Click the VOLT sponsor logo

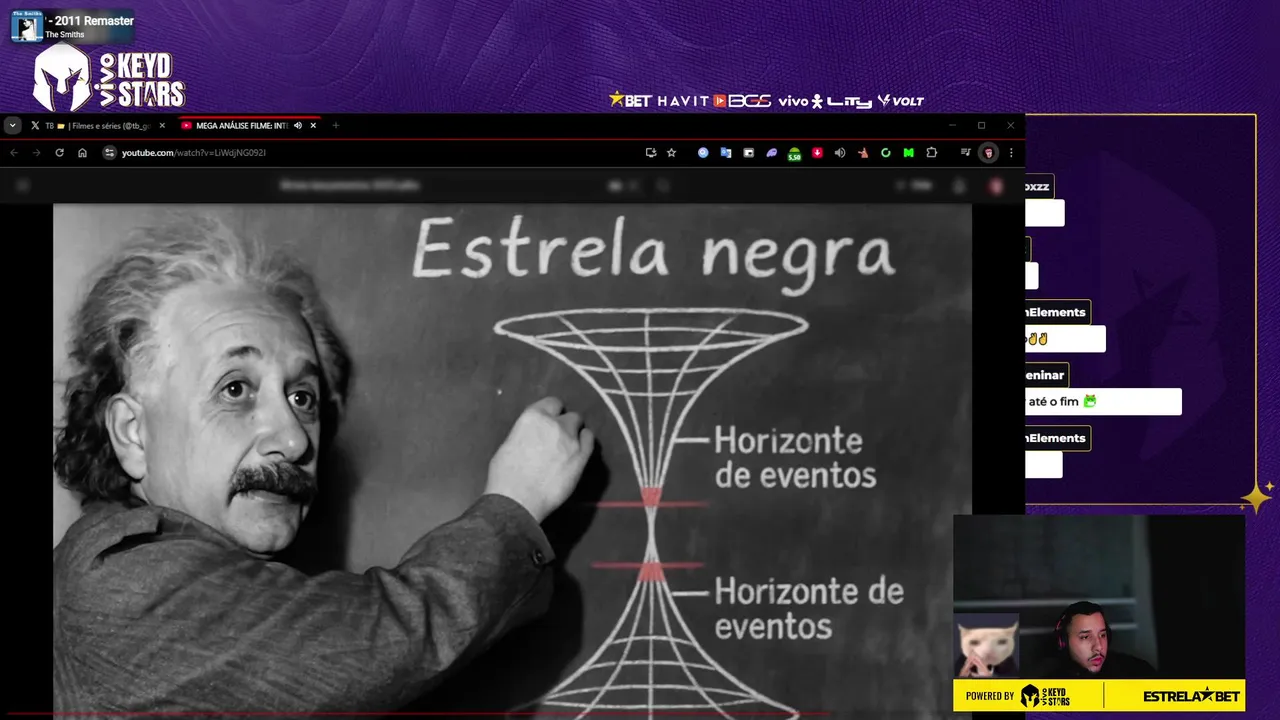[900, 101]
